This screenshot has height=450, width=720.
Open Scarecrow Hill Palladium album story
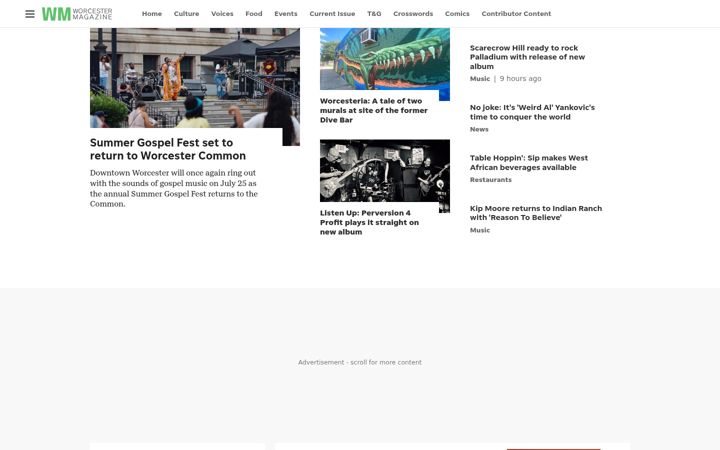coord(527,57)
